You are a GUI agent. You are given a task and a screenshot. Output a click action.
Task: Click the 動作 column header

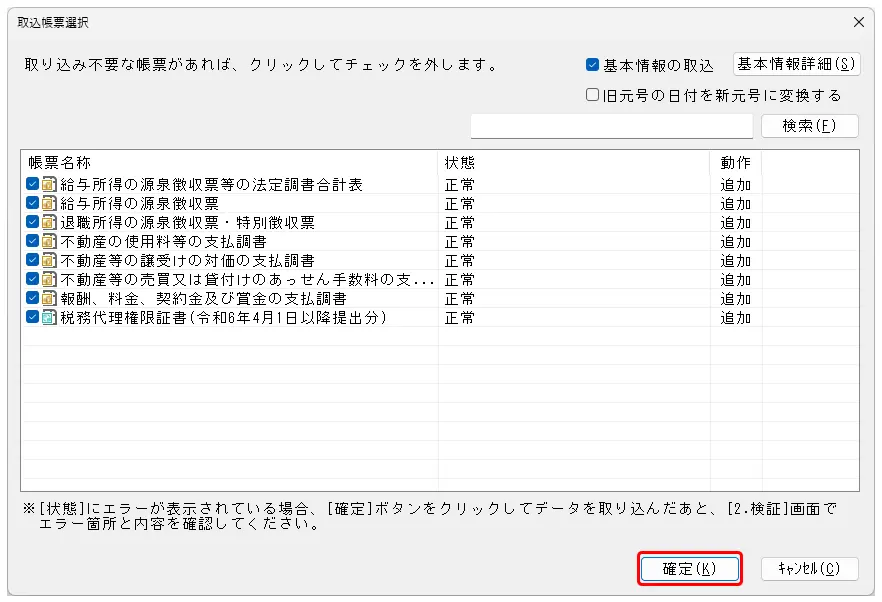[736, 162]
